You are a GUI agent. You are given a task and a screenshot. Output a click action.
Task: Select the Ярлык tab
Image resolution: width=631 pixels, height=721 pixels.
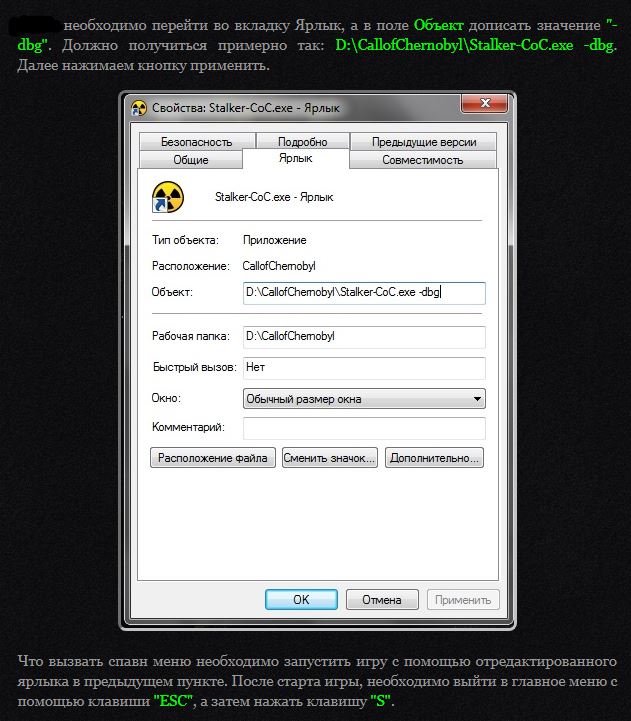[296, 158]
